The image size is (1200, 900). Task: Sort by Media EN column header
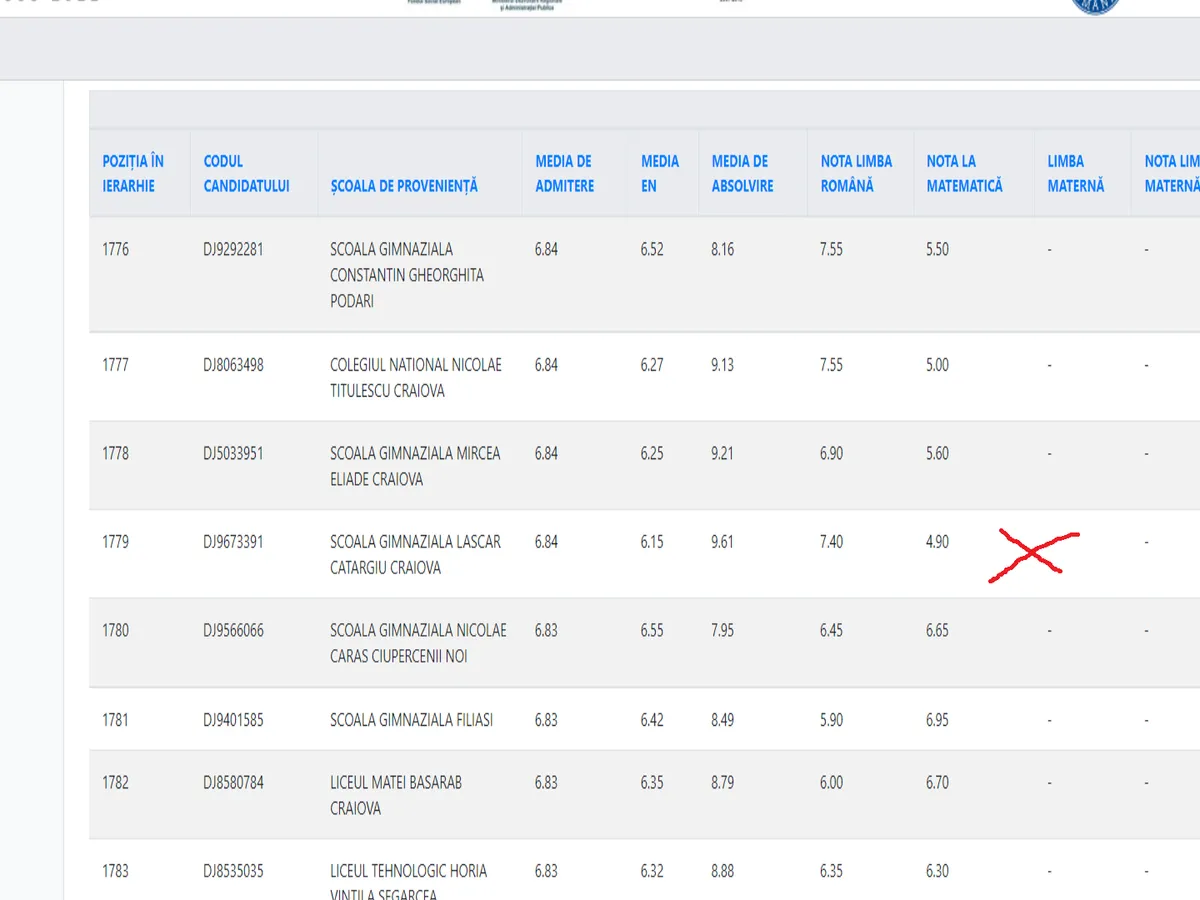pos(659,173)
